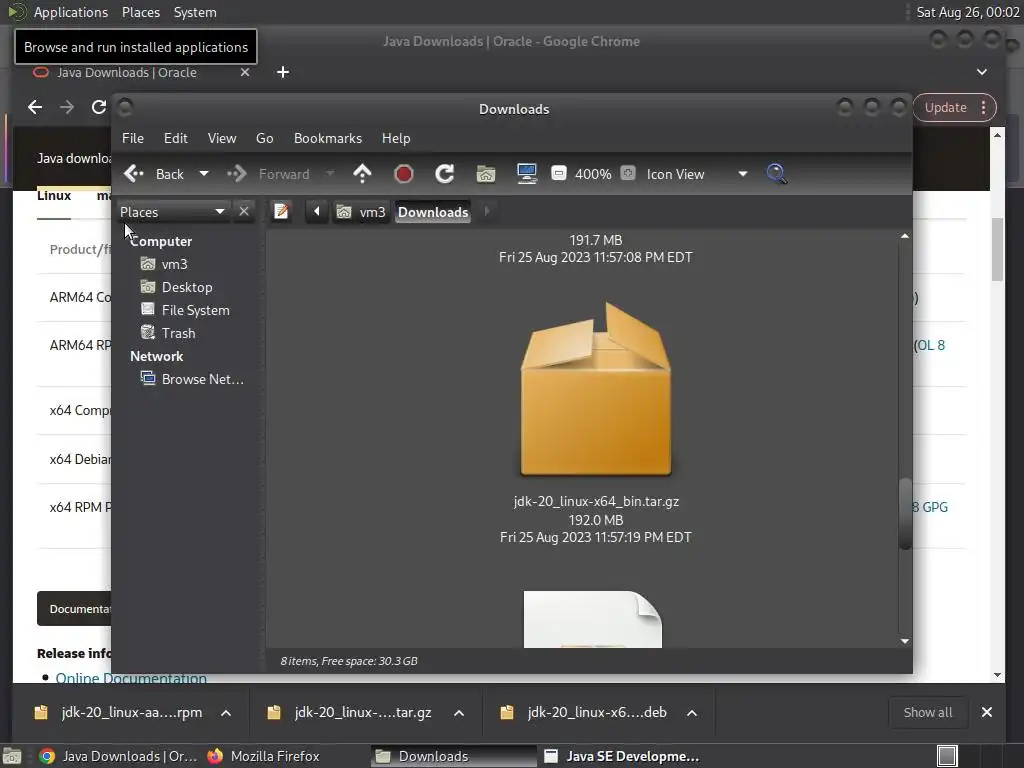Zoom out with the minus icon
The width and height of the screenshot is (1024, 768).
tap(559, 174)
